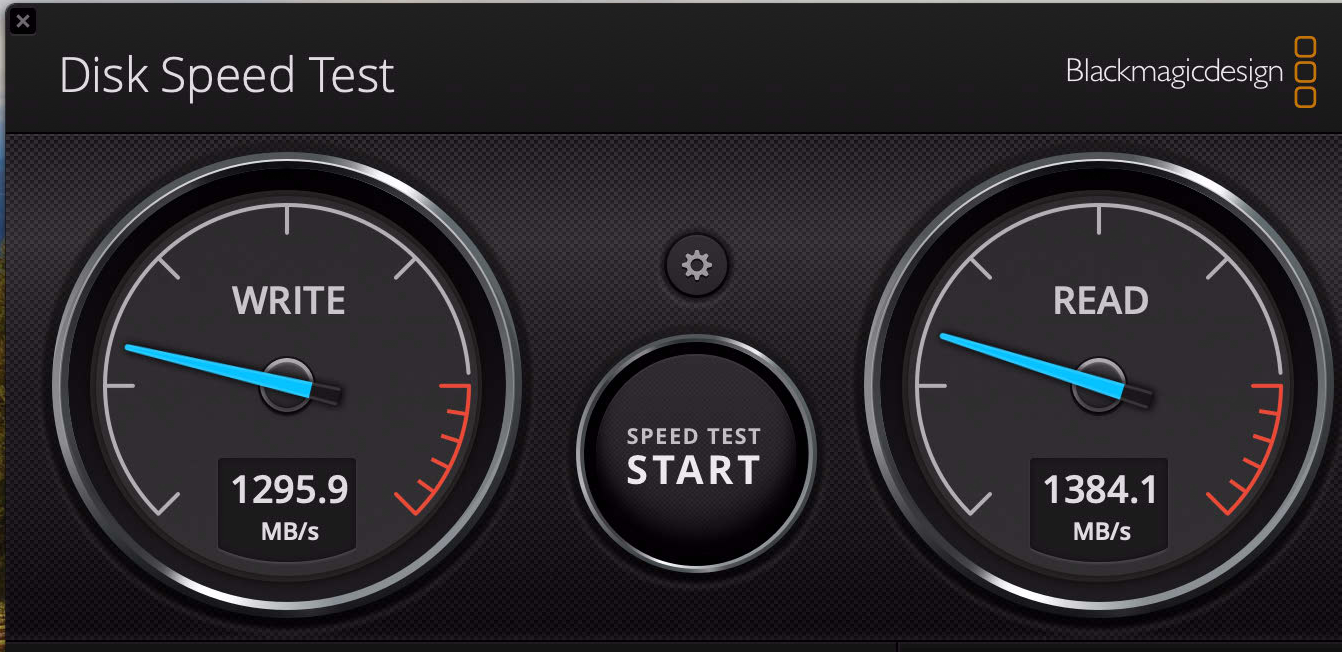Viewport: 1342px width, 652px height.
Task: Click the SPEED TEST START button
Action: 695,455
